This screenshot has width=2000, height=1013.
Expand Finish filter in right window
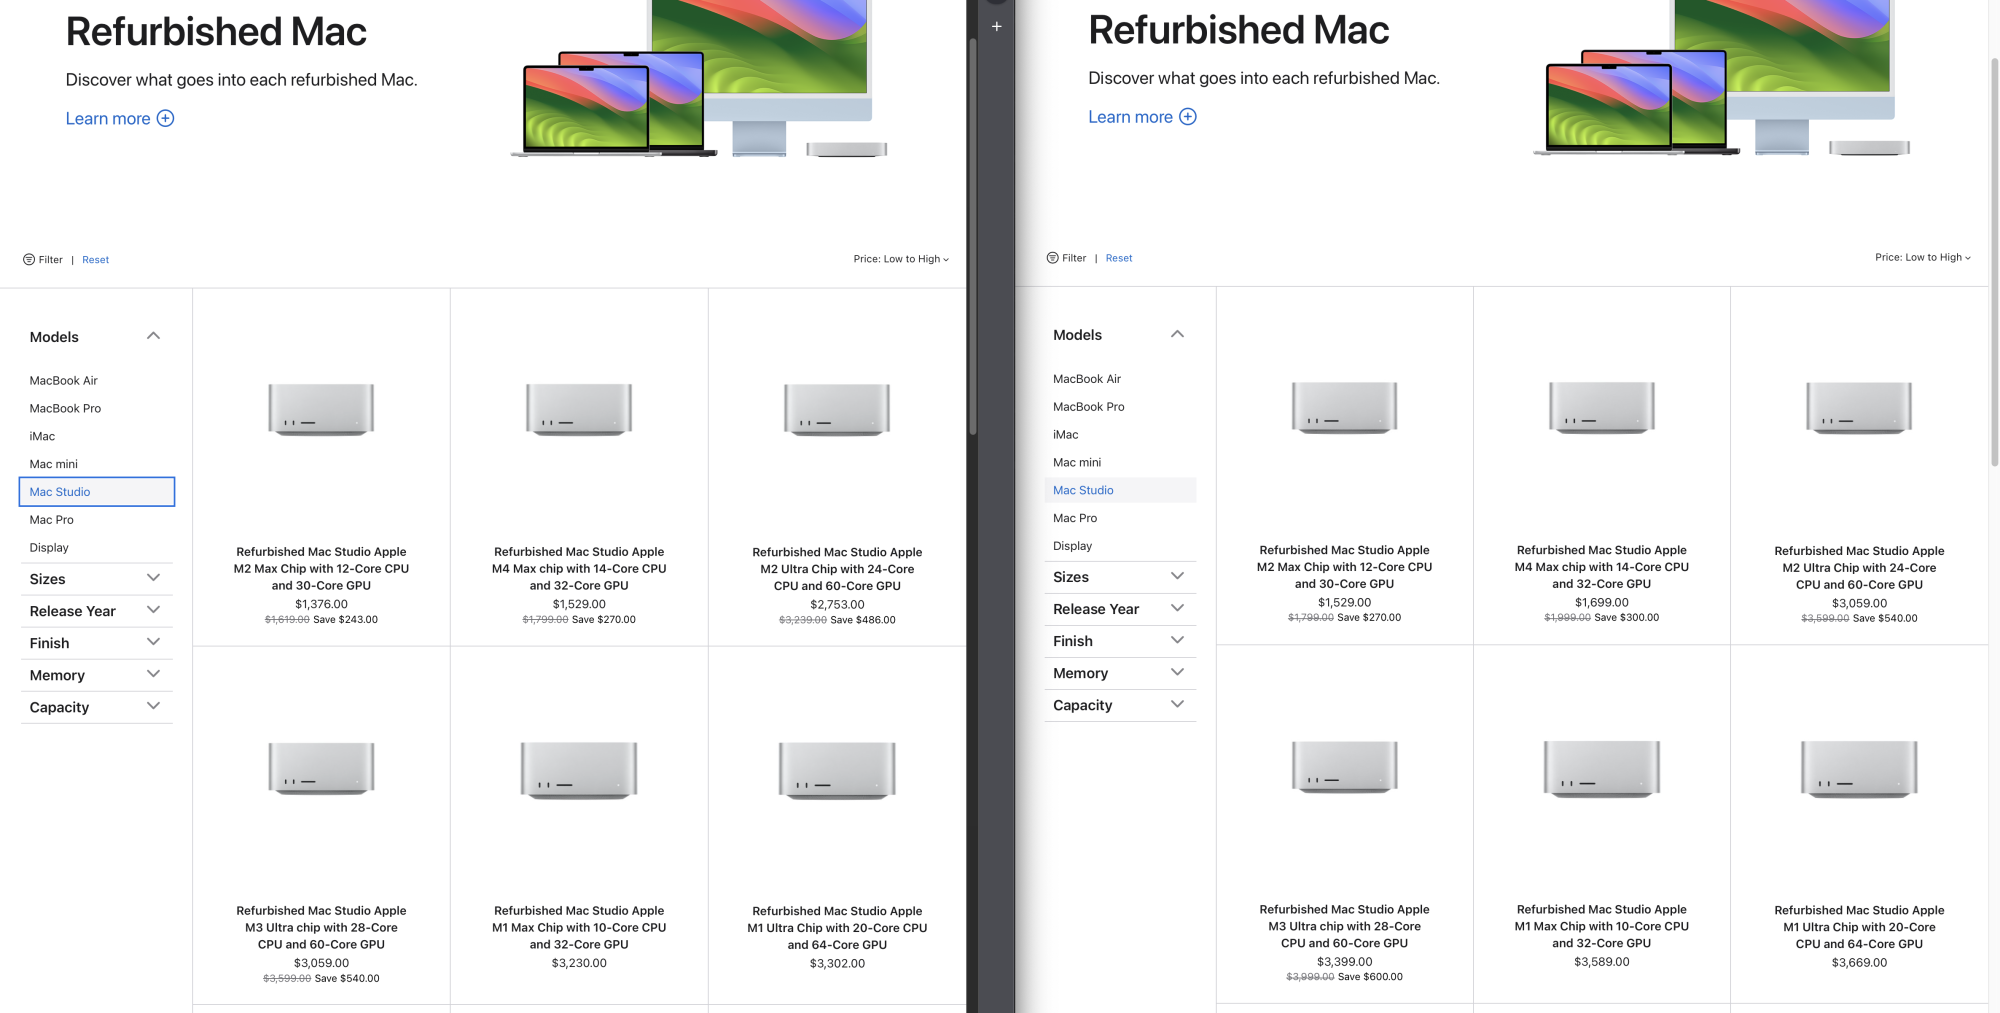click(x=1119, y=641)
